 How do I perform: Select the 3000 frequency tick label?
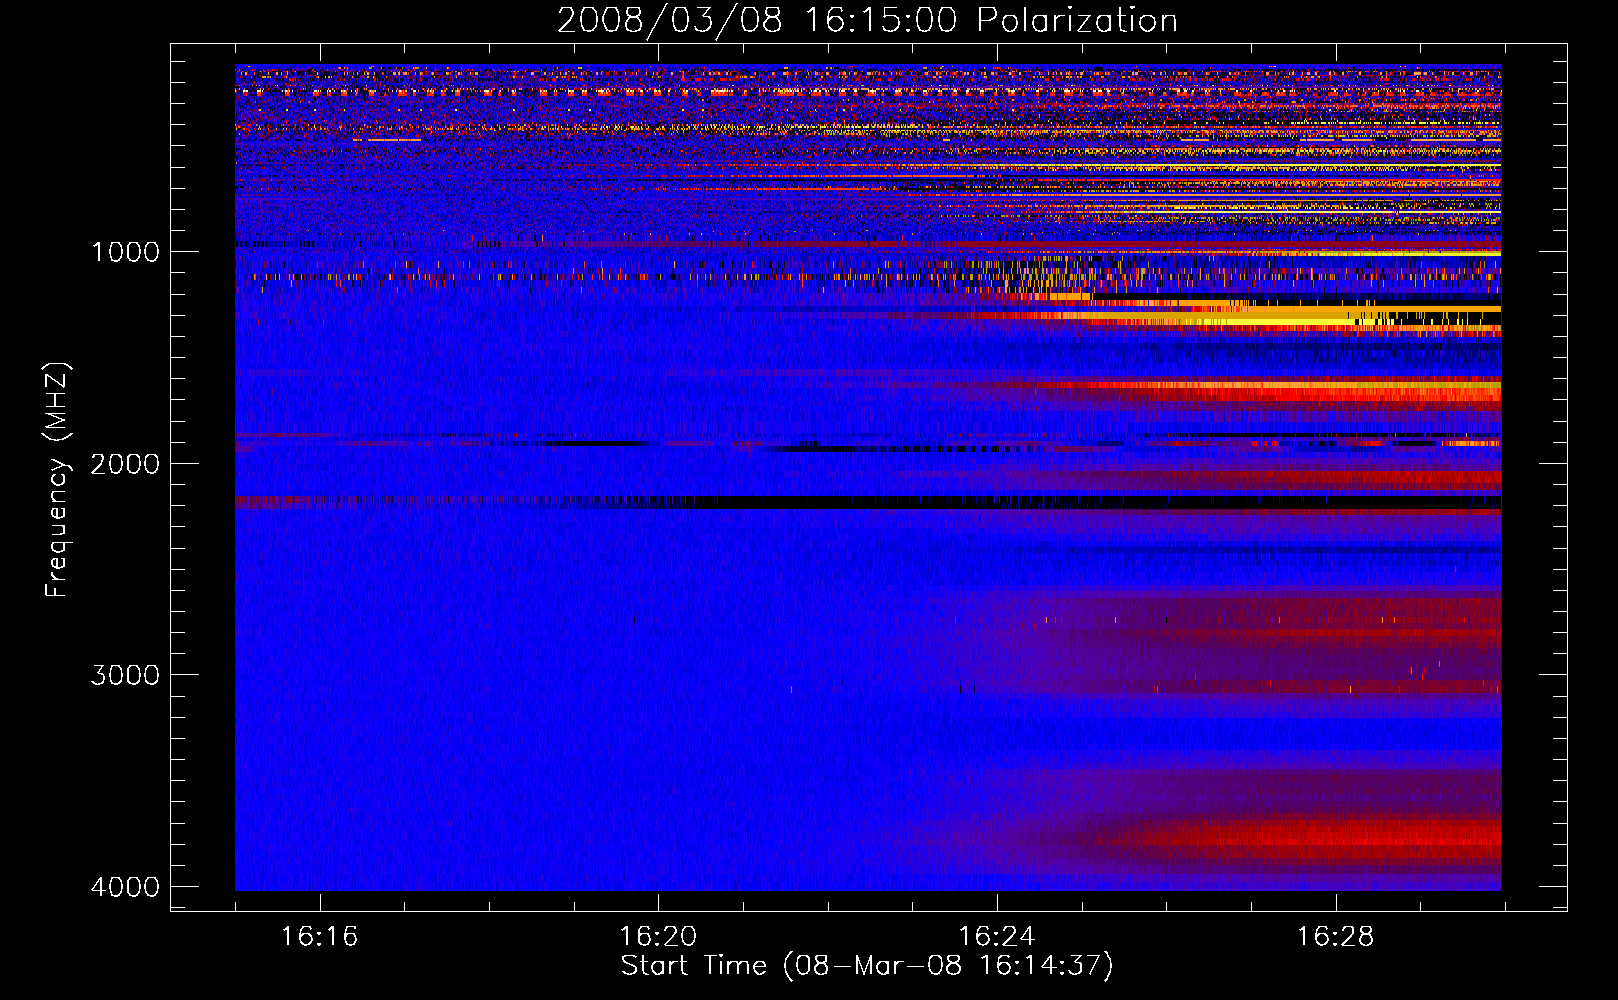(x=125, y=675)
